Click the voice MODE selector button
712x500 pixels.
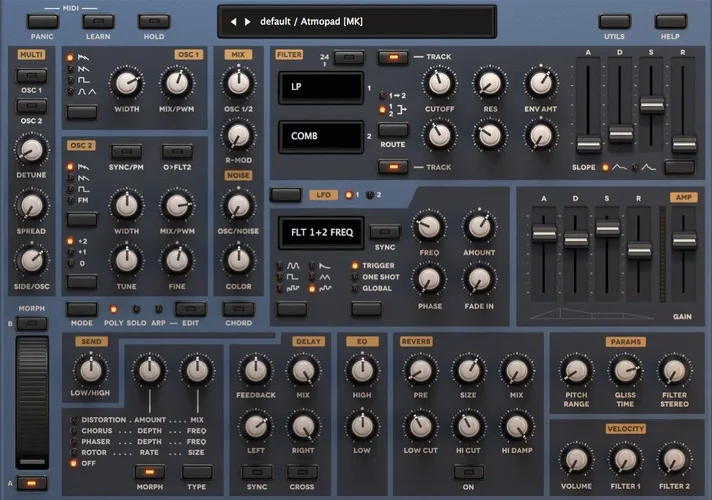coord(82,309)
